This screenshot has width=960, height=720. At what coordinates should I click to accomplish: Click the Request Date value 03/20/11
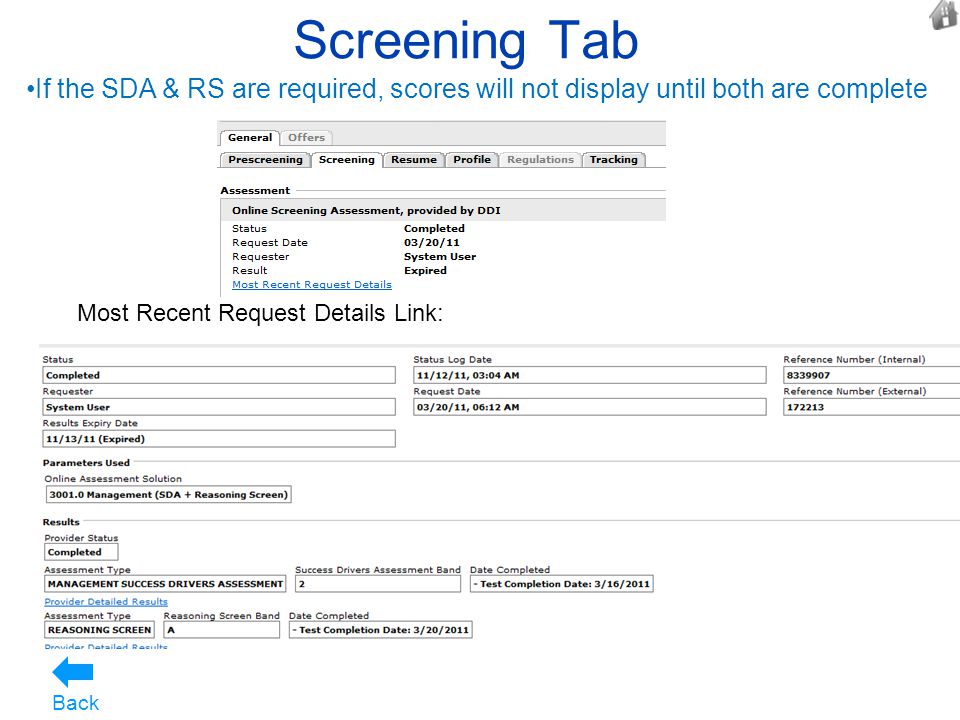tap(432, 242)
